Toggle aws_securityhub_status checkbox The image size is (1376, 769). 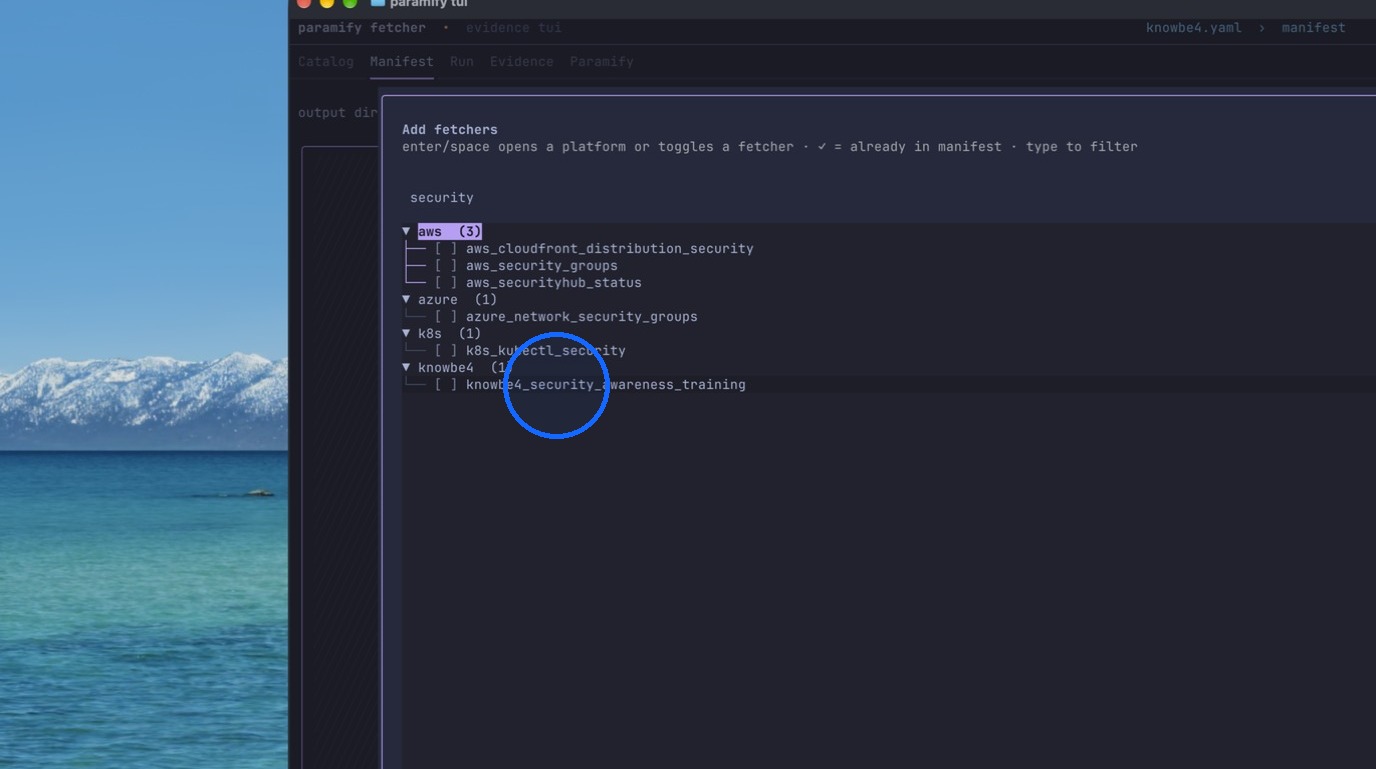446,283
